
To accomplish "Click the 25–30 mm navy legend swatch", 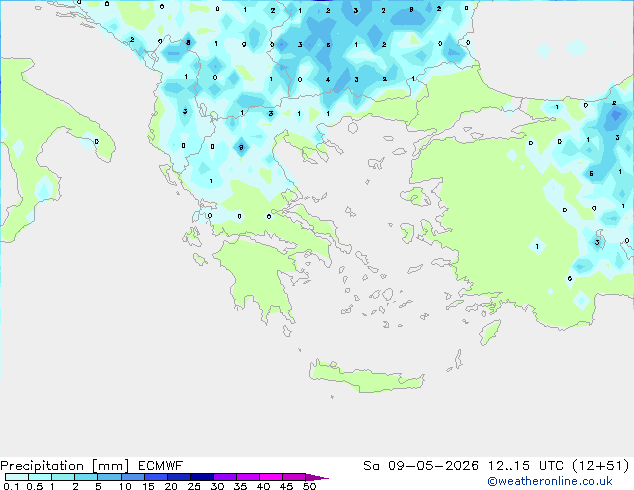I will click(x=202, y=477).
